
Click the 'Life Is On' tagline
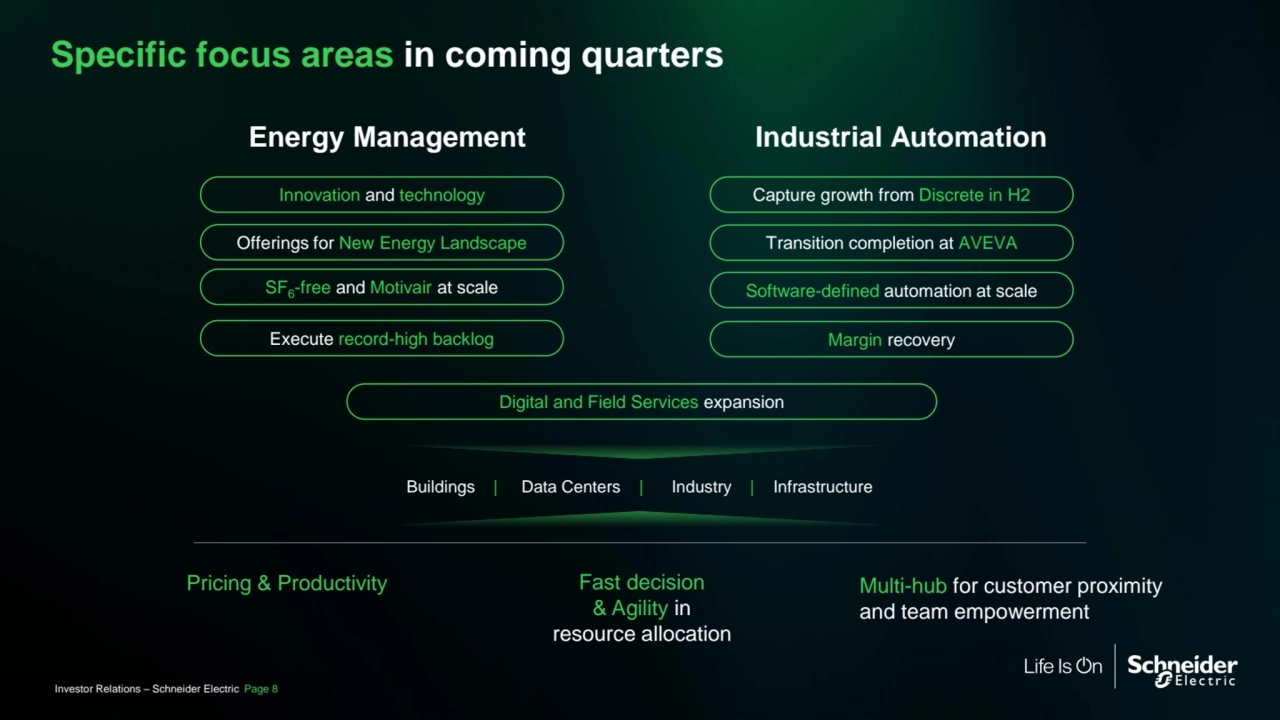pyautogui.click(x=1062, y=666)
